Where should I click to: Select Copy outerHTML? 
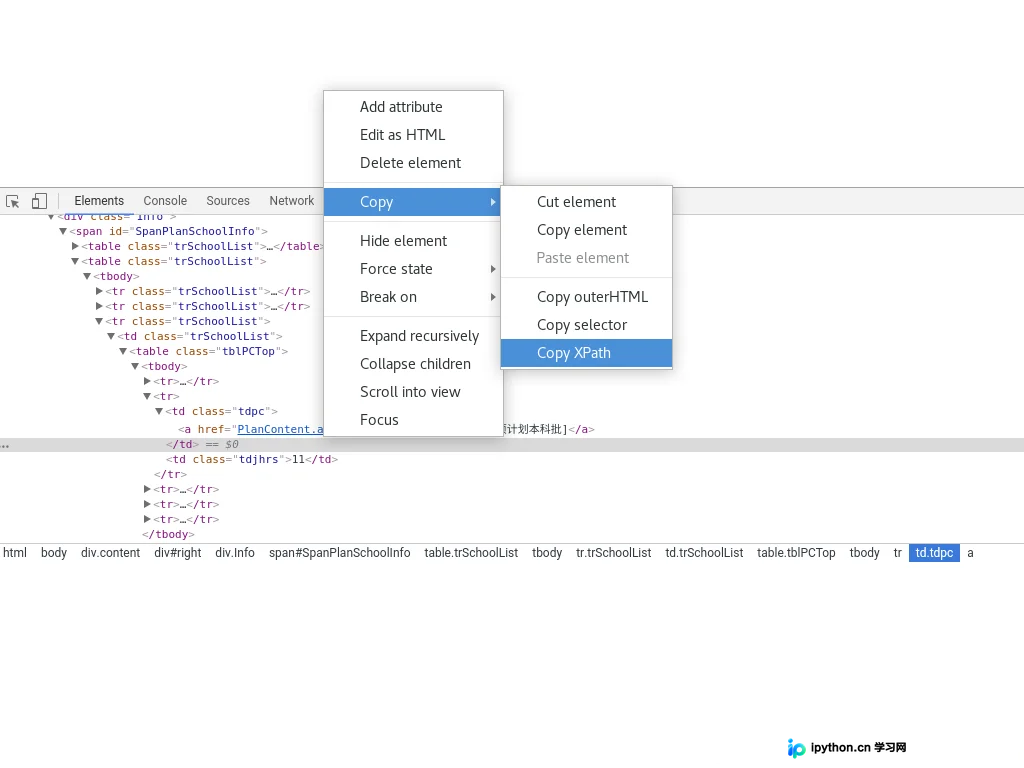(586, 297)
